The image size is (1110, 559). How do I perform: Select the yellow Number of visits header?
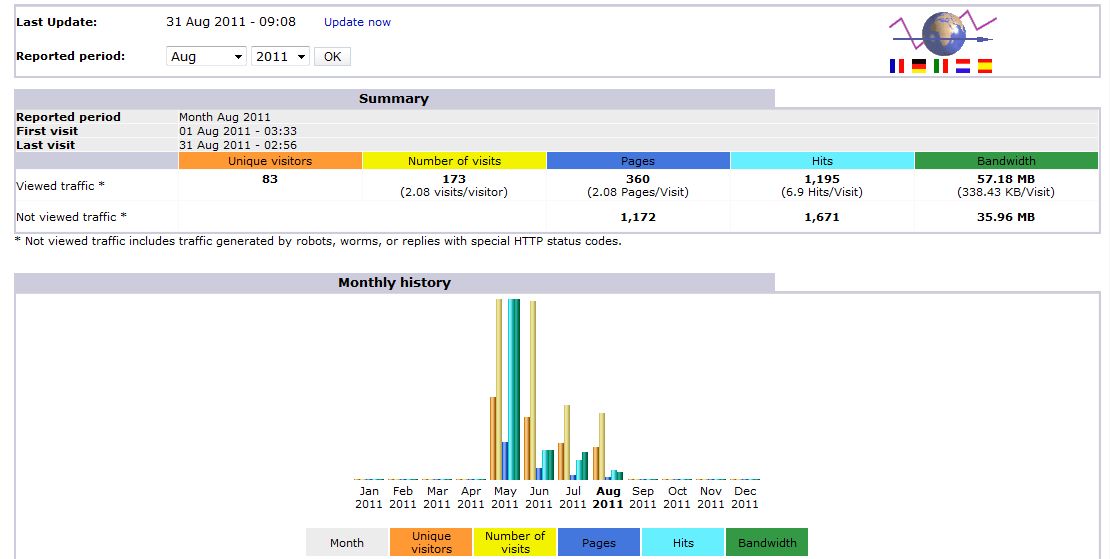(454, 161)
